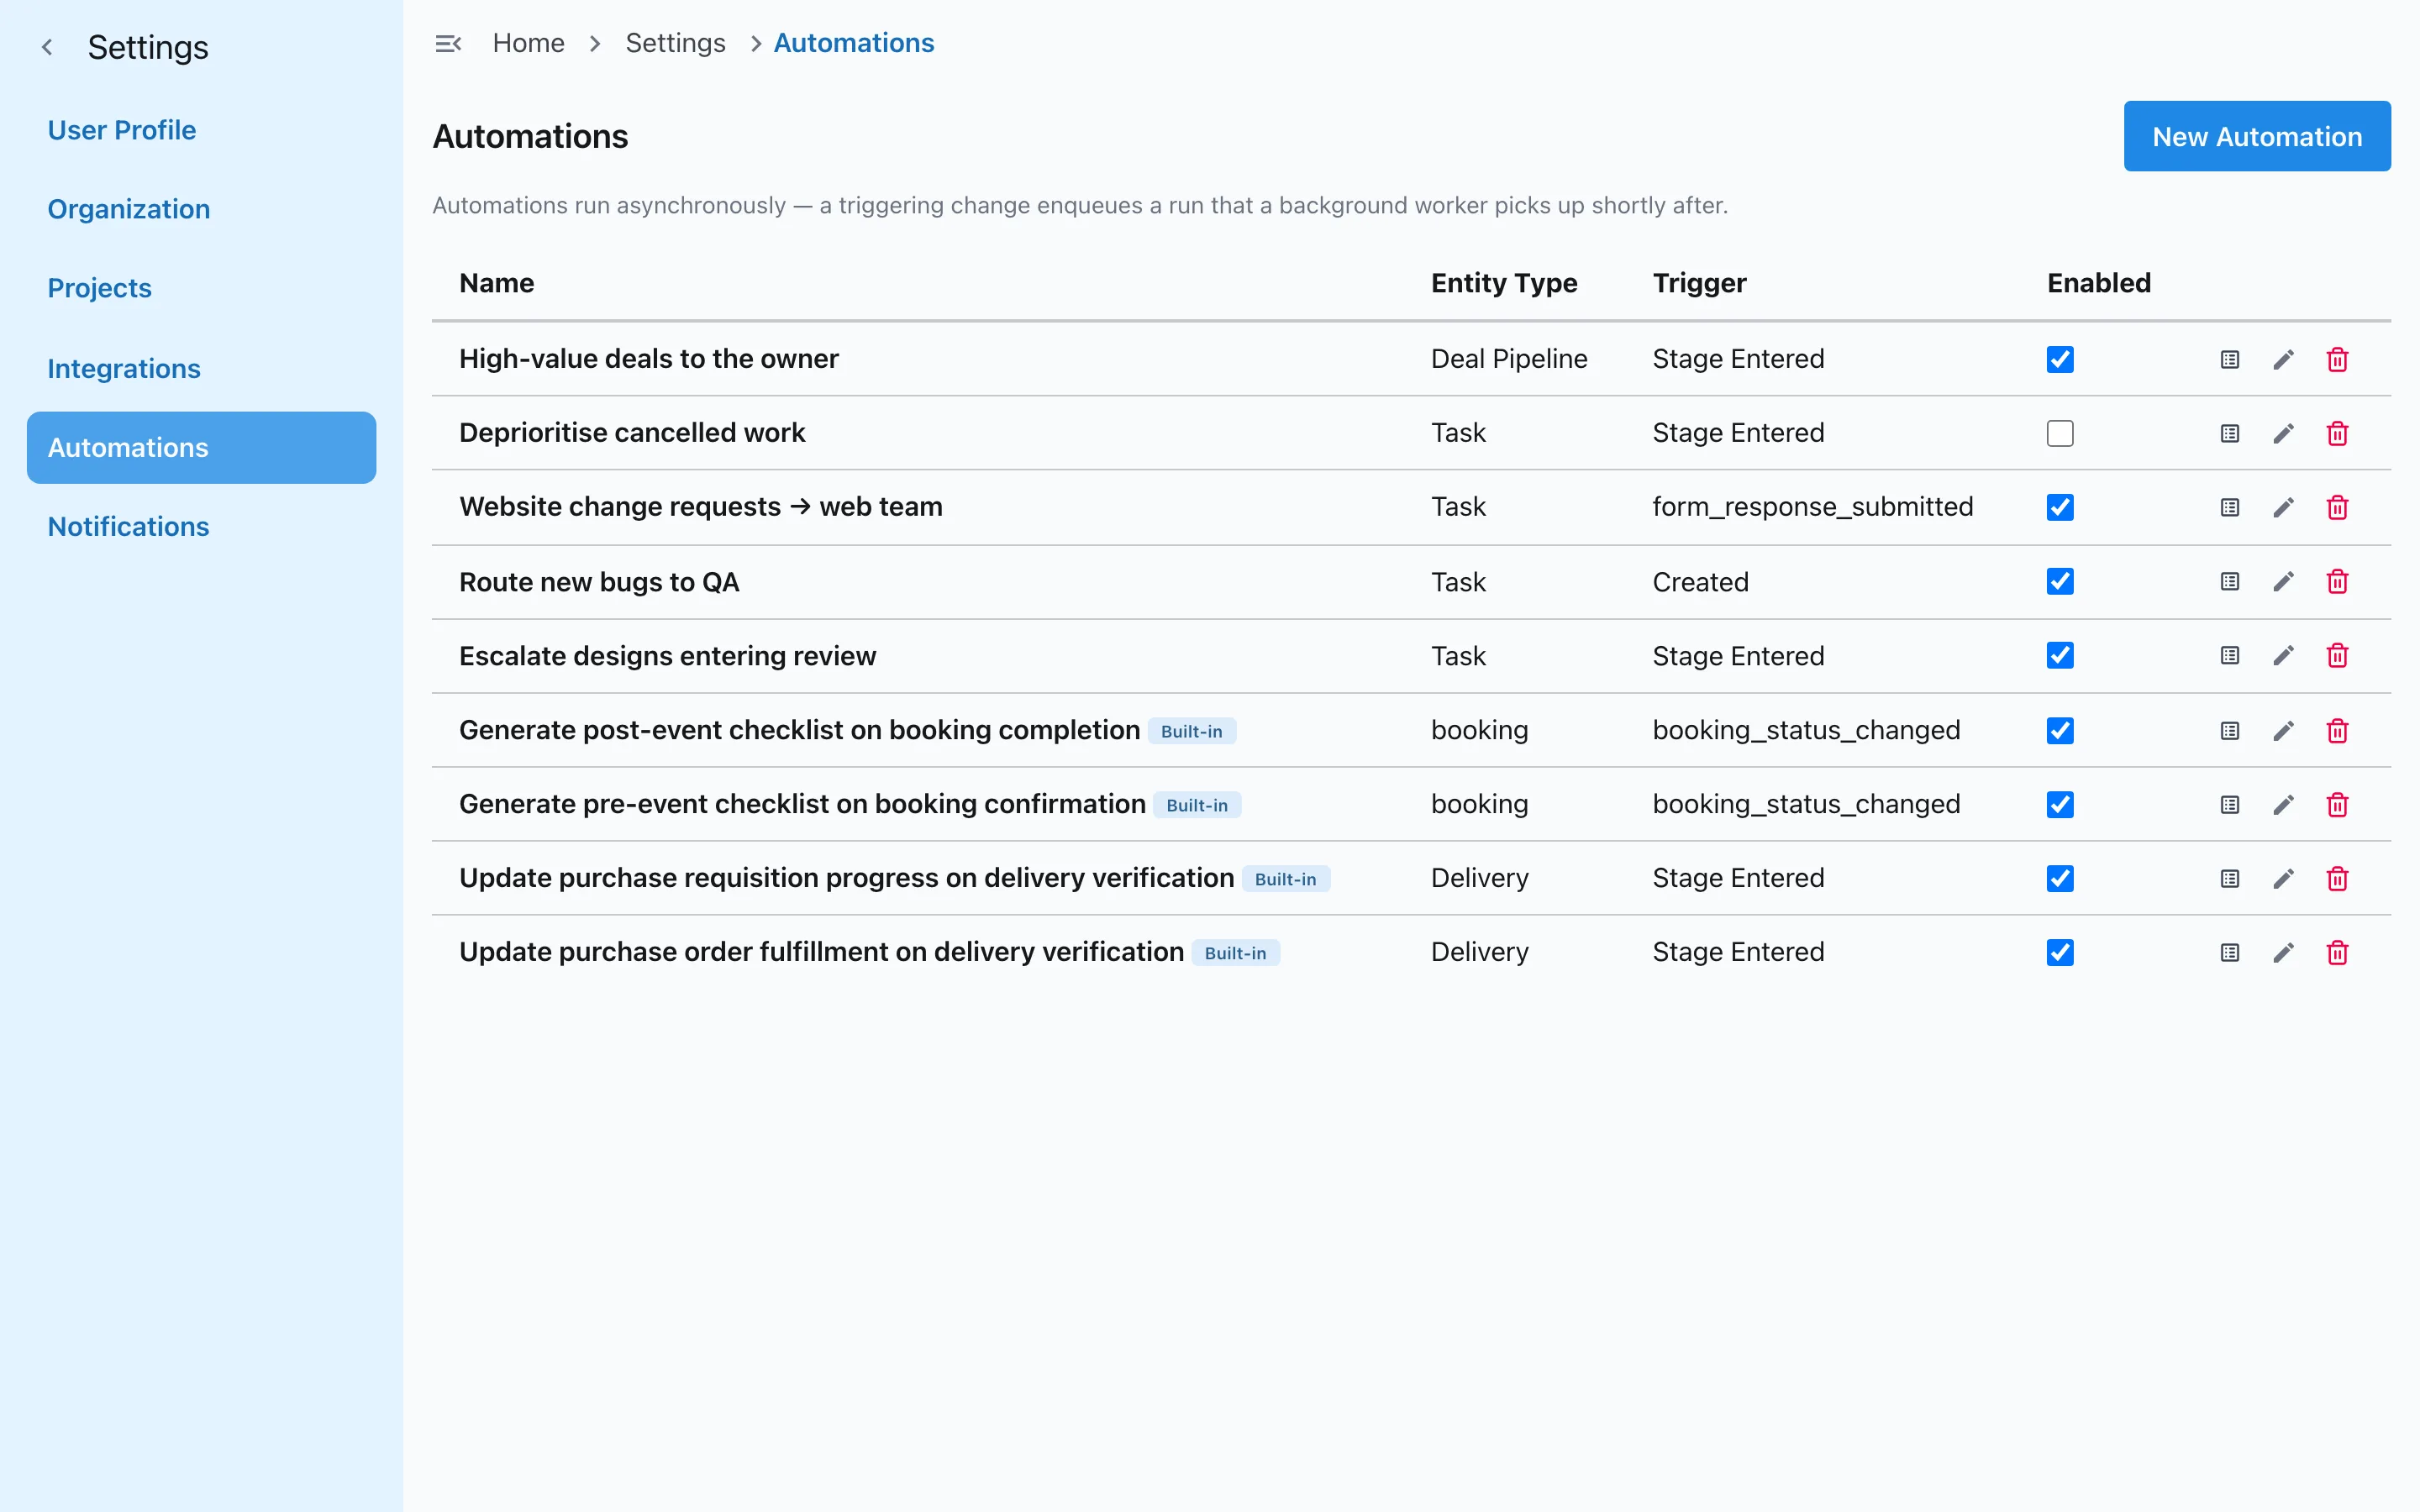Viewport: 2420px width, 1512px height.
Task: Toggle Escalate designs entering review enabled checkbox
Action: click(x=2060, y=655)
